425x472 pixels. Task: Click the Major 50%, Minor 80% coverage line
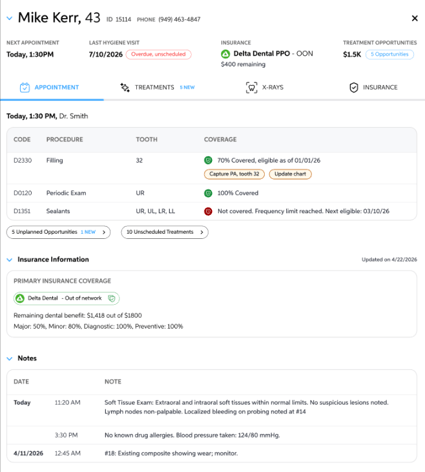click(x=98, y=326)
